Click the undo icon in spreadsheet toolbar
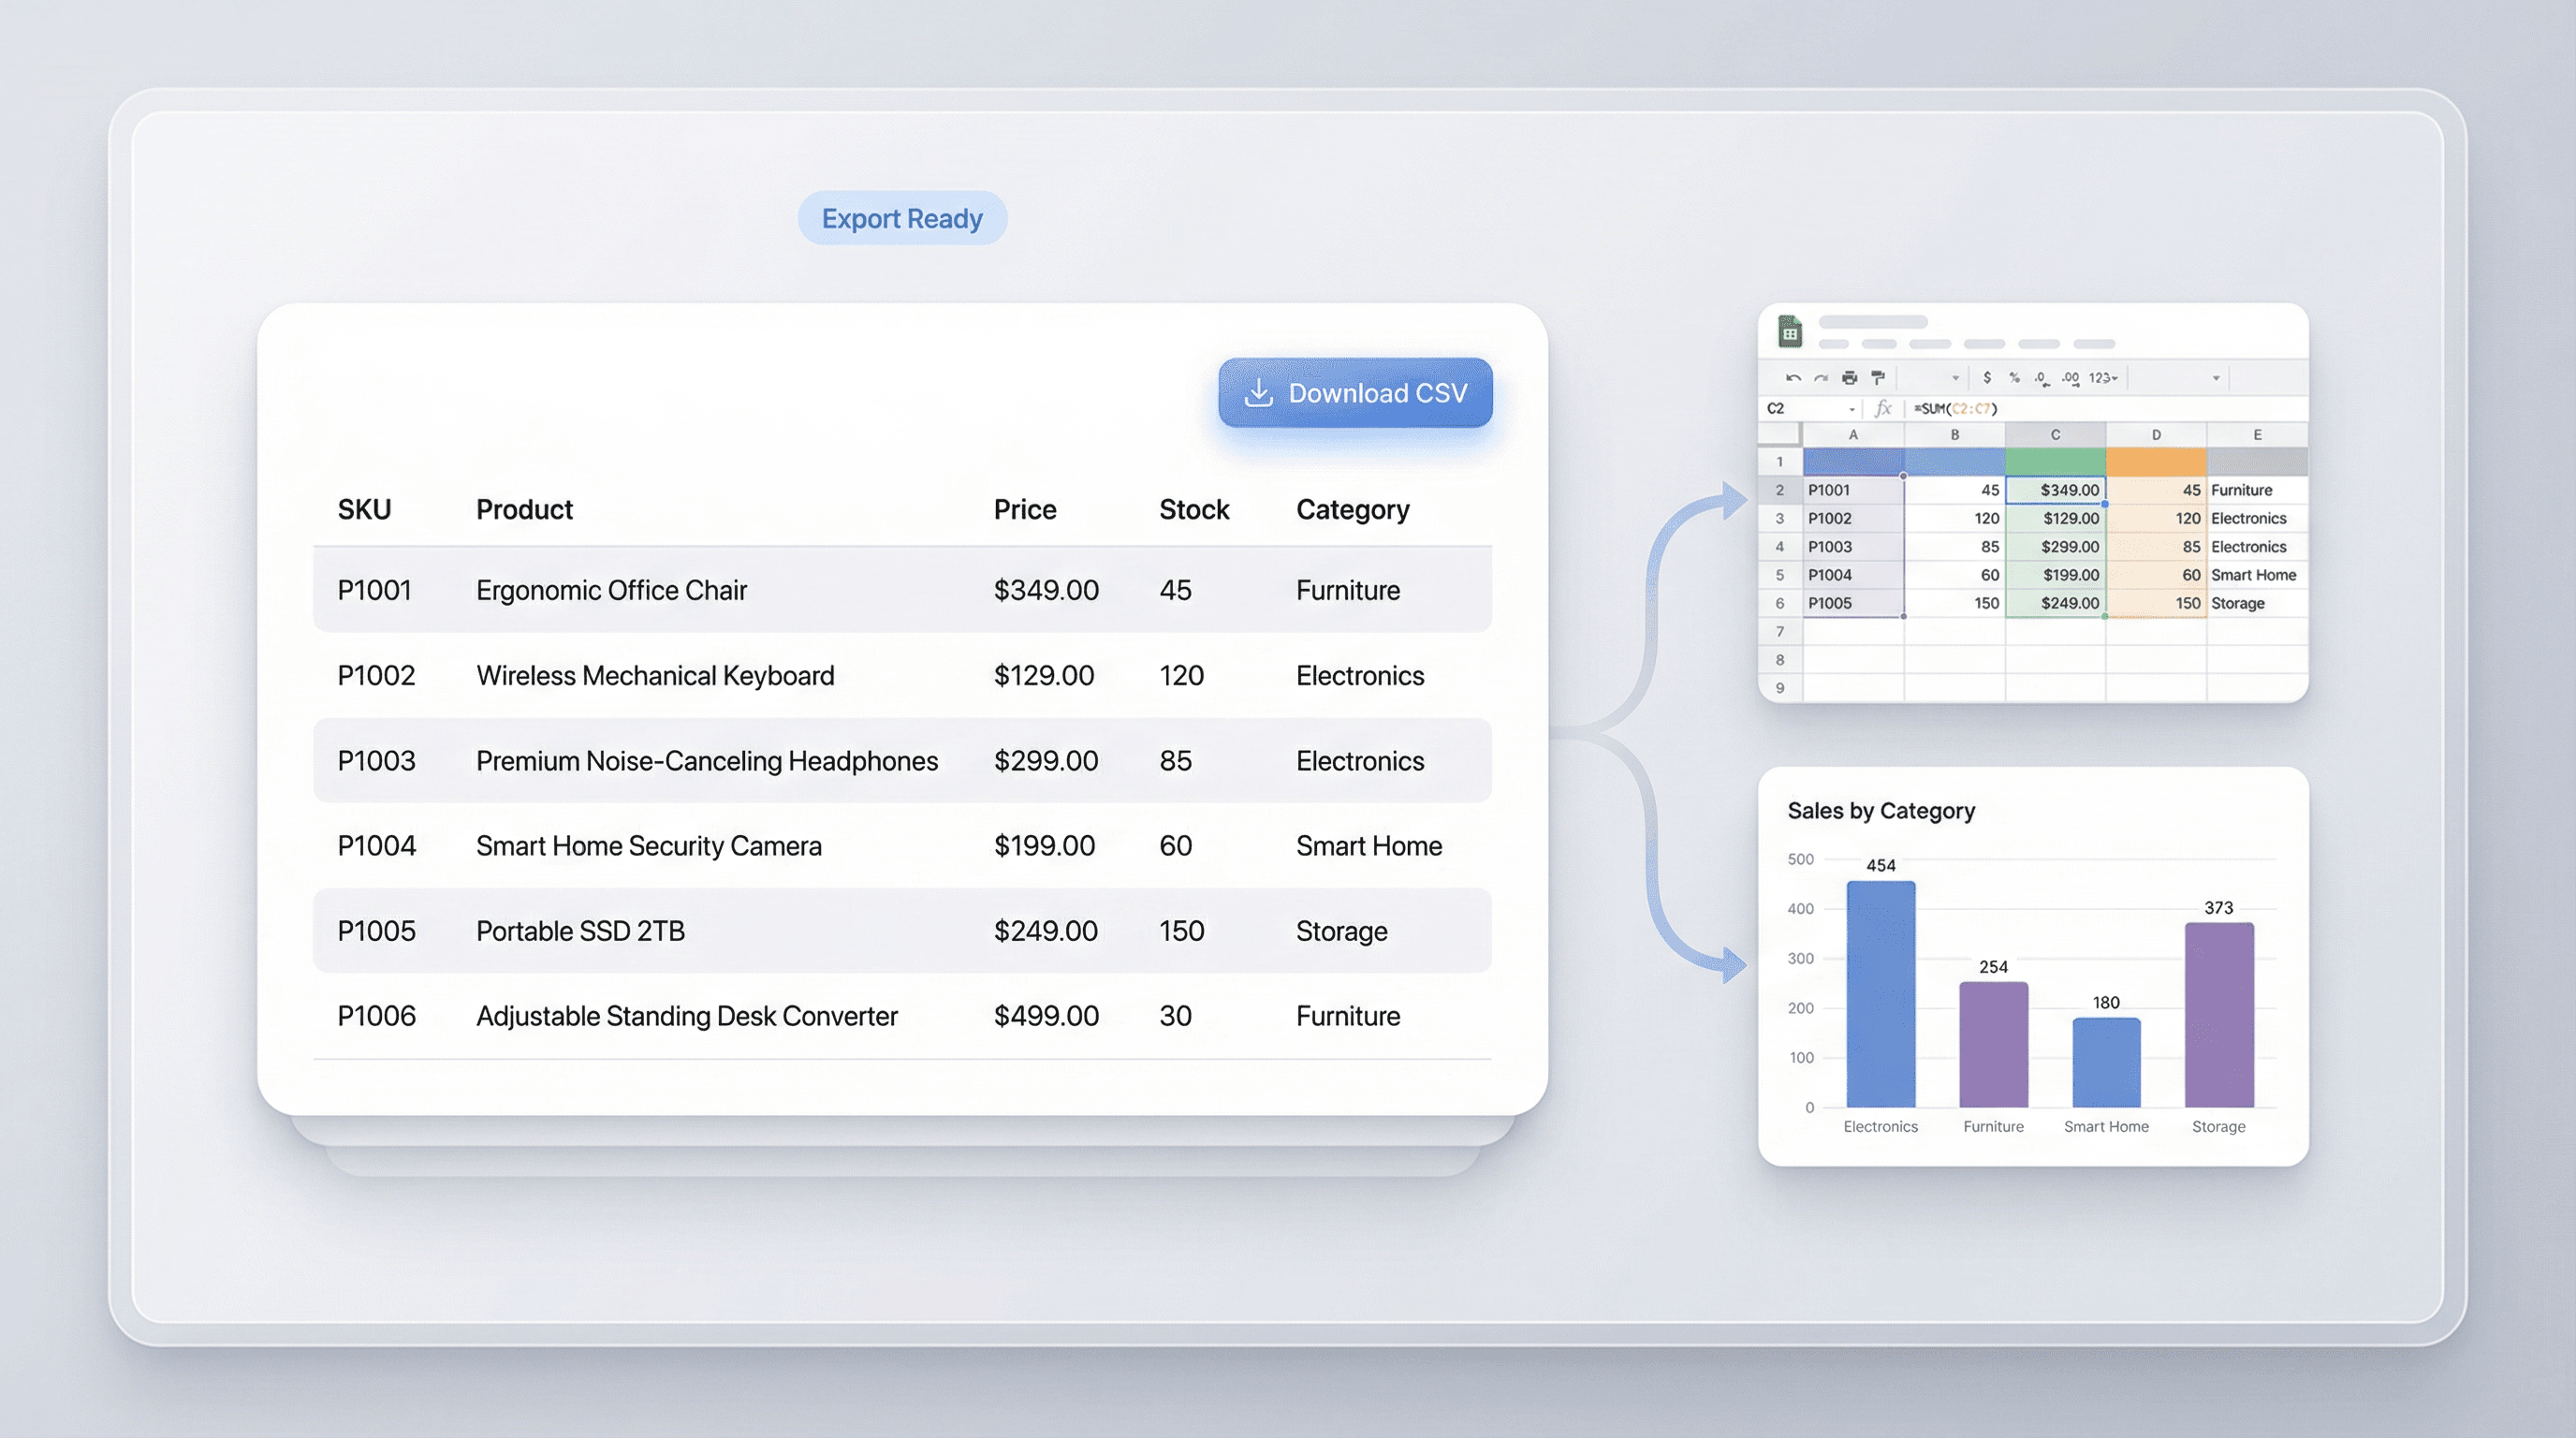Screen dimensions: 2576x1438 pyautogui.click(x=1793, y=378)
